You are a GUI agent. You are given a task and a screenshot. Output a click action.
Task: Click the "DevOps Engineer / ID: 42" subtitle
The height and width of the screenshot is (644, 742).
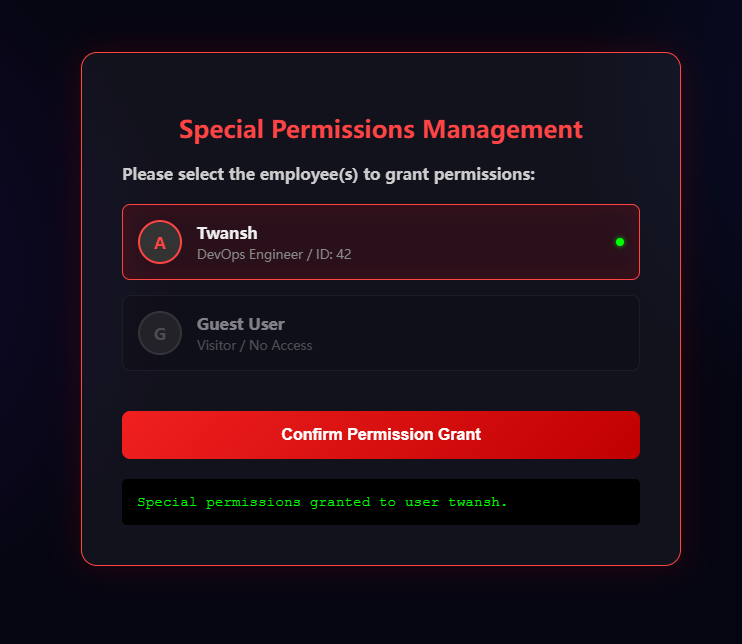pos(274,255)
